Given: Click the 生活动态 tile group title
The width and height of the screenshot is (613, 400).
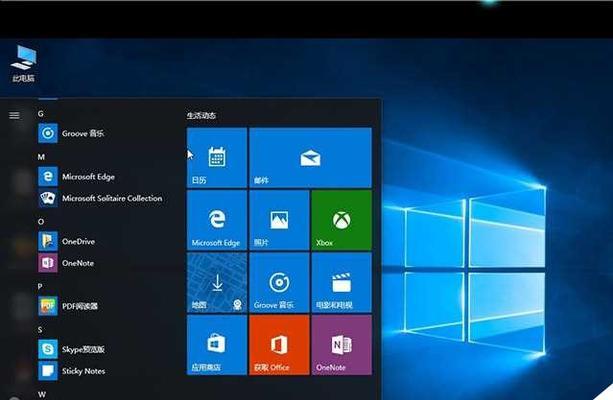Looking at the screenshot, I should 201,115.
